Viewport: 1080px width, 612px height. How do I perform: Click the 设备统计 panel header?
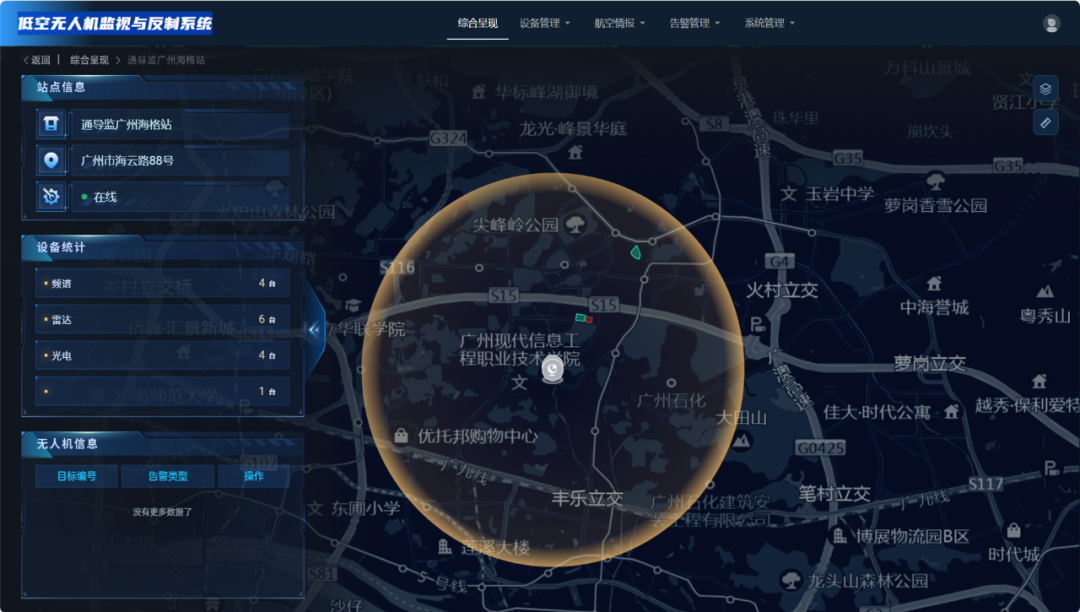pyautogui.click(x=163, y=247)
